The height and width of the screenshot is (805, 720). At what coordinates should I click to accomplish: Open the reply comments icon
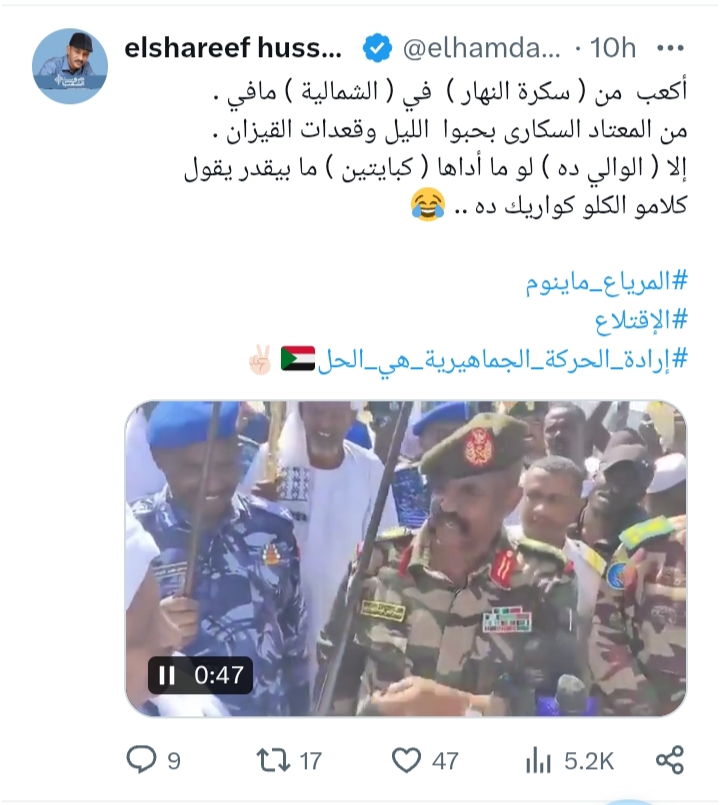[141, 760]
